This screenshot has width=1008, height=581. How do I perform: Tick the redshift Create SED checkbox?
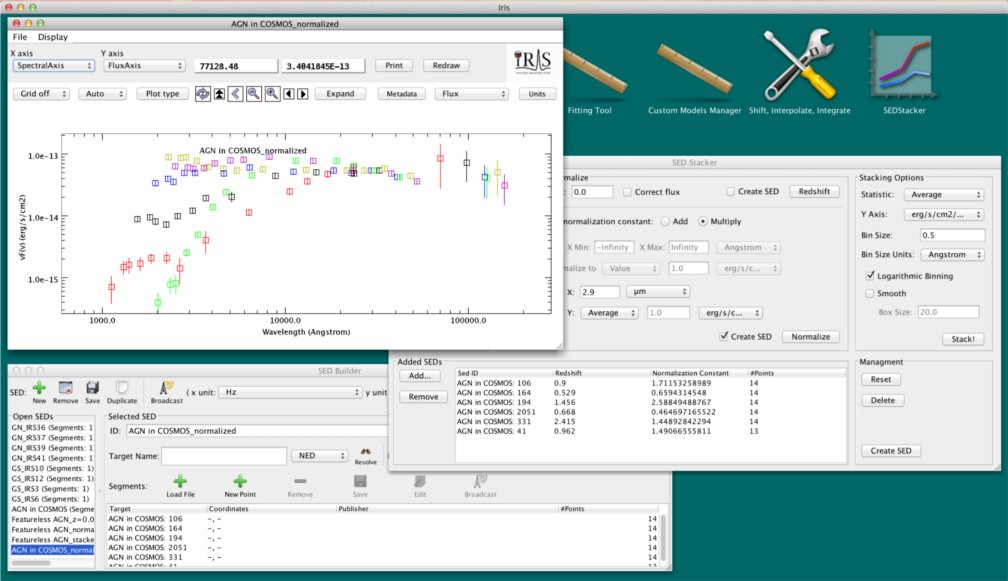[730, 192]
